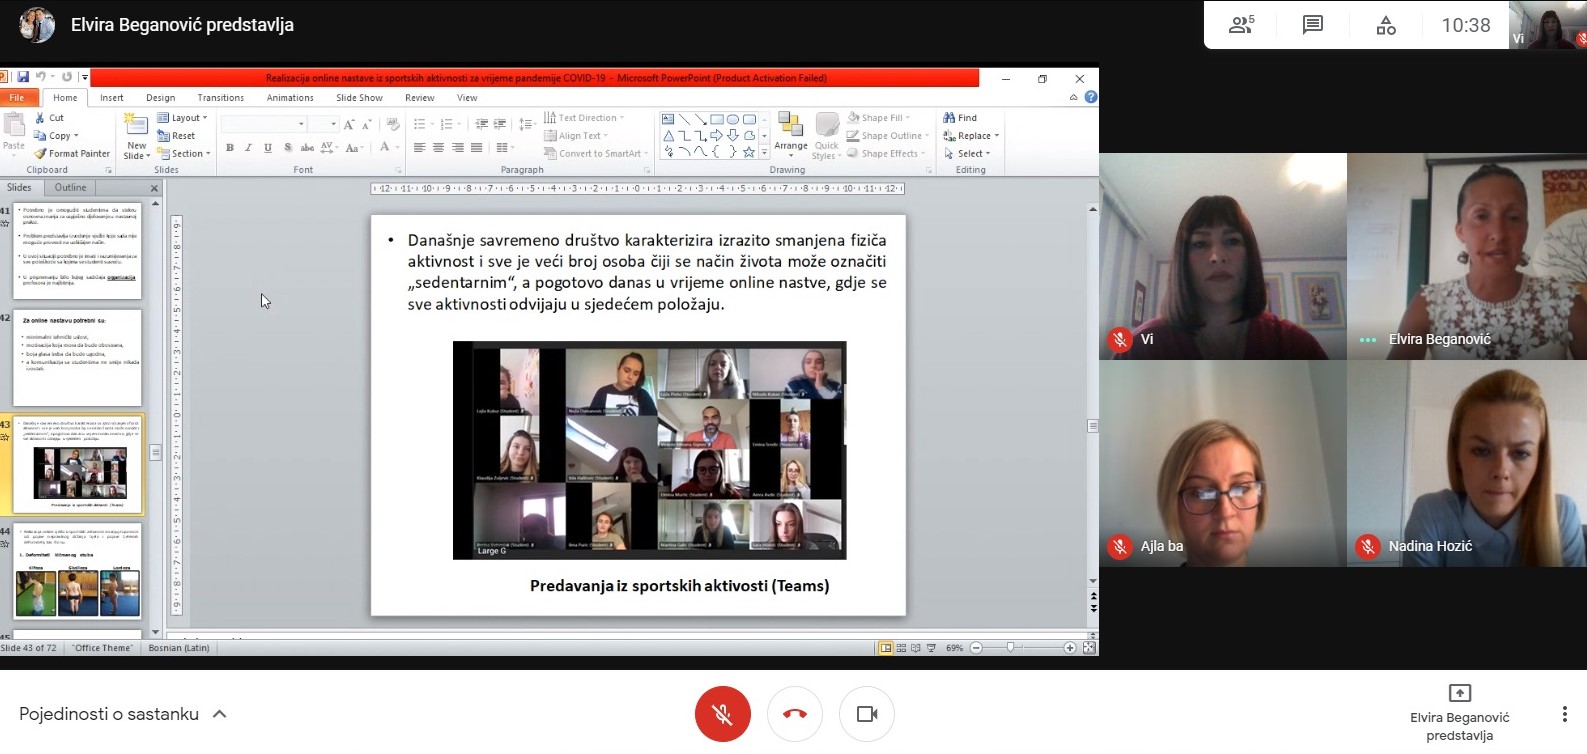Click the Format Painter tool
Screen dimensions: 1587x754
73,154
